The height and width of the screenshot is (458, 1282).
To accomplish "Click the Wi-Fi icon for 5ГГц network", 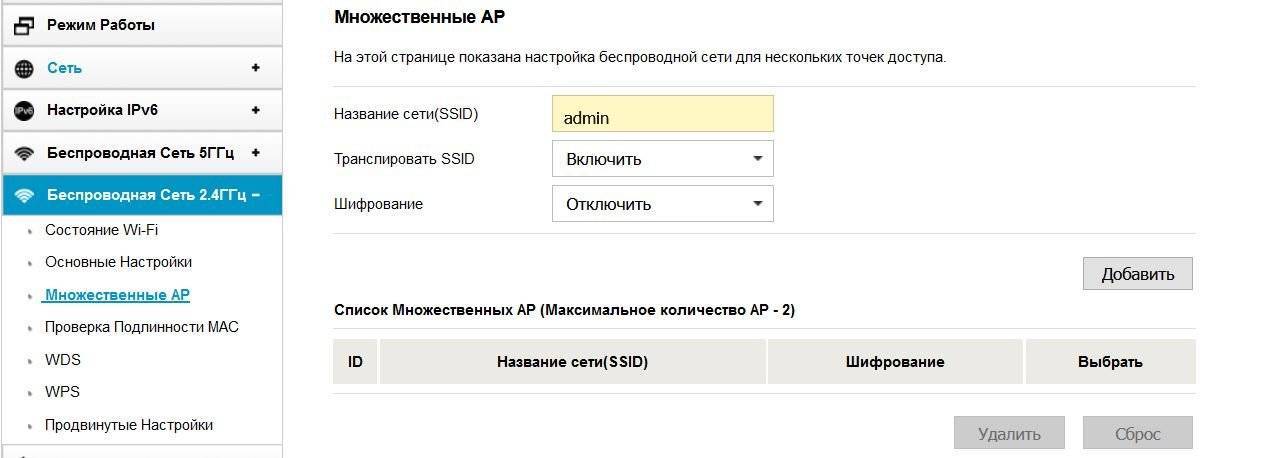I will pos(24,153).
